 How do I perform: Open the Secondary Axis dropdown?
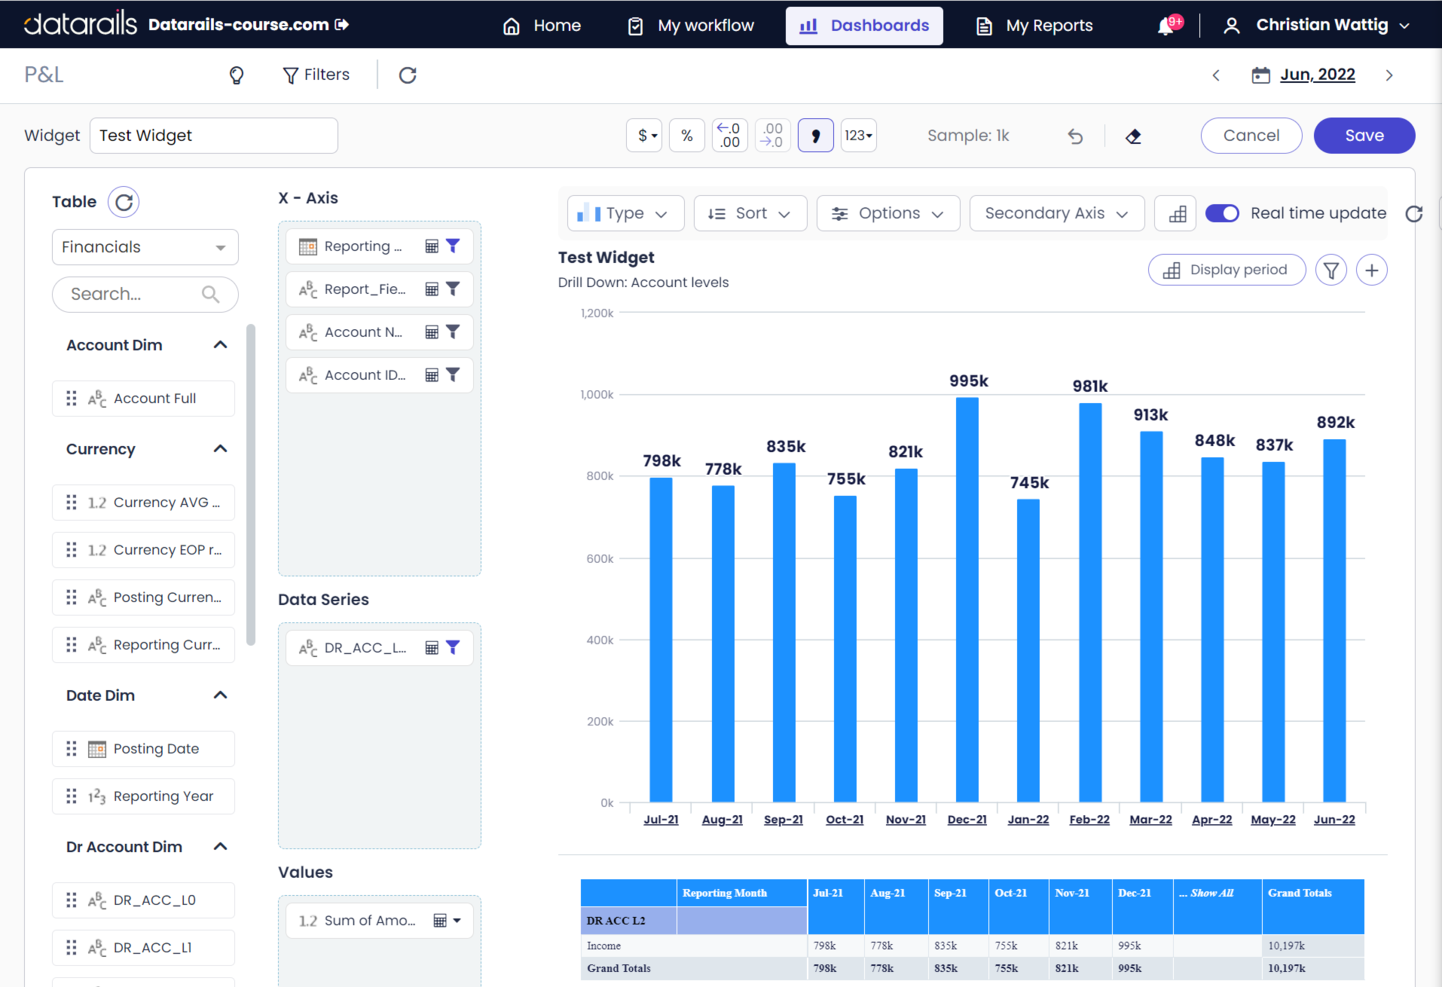pos(1057,213)
